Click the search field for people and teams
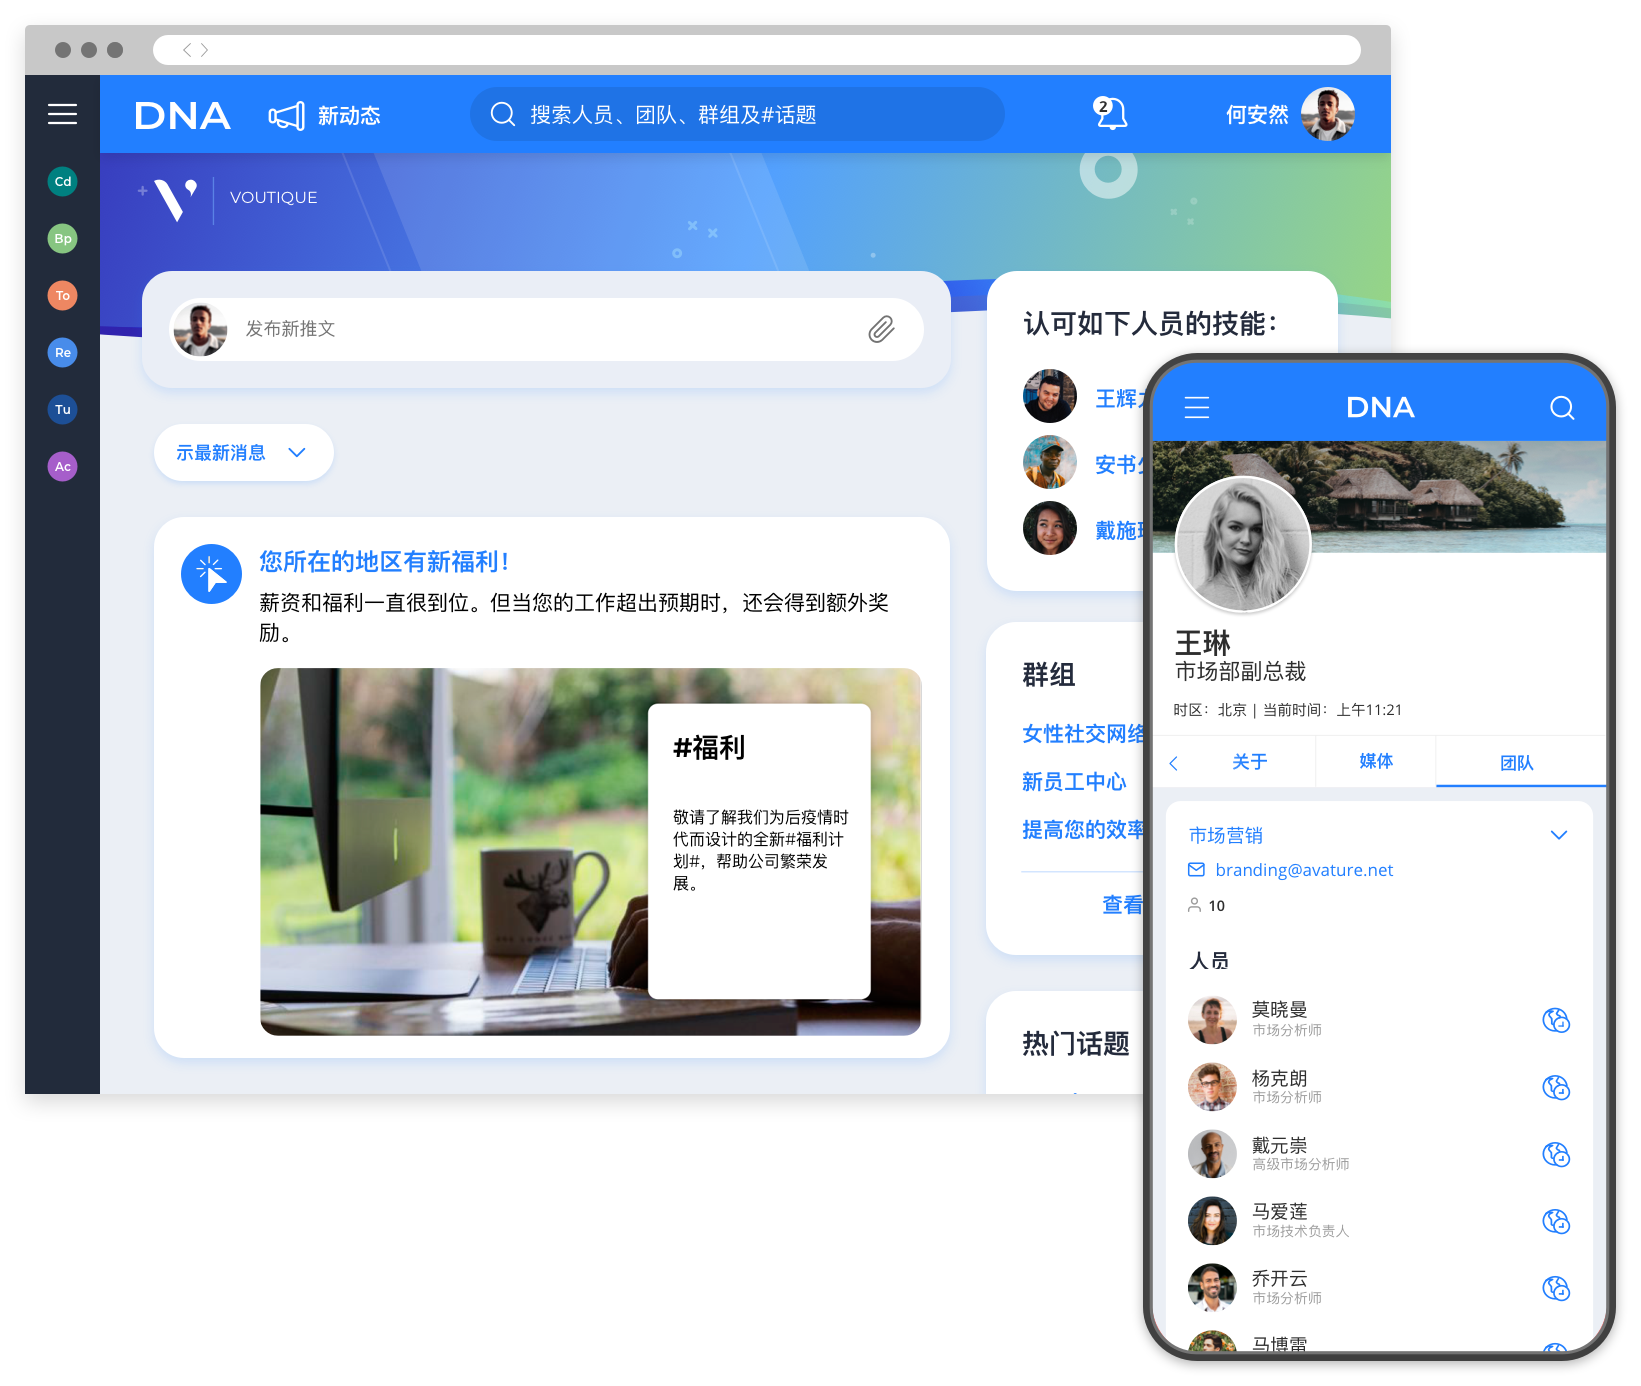Viewport: 1641px width, 1386px height. pos(737,115)
